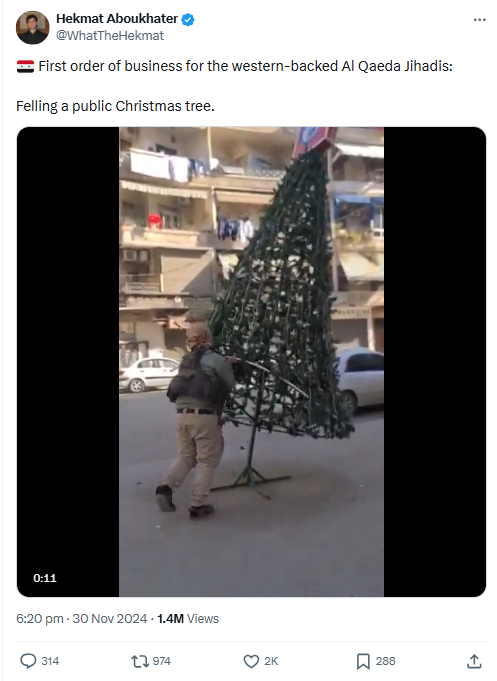The height and width of the screenshot is (681, 497).
Task: Click the 30 Nov 2024 date
Action: (110, 618)
